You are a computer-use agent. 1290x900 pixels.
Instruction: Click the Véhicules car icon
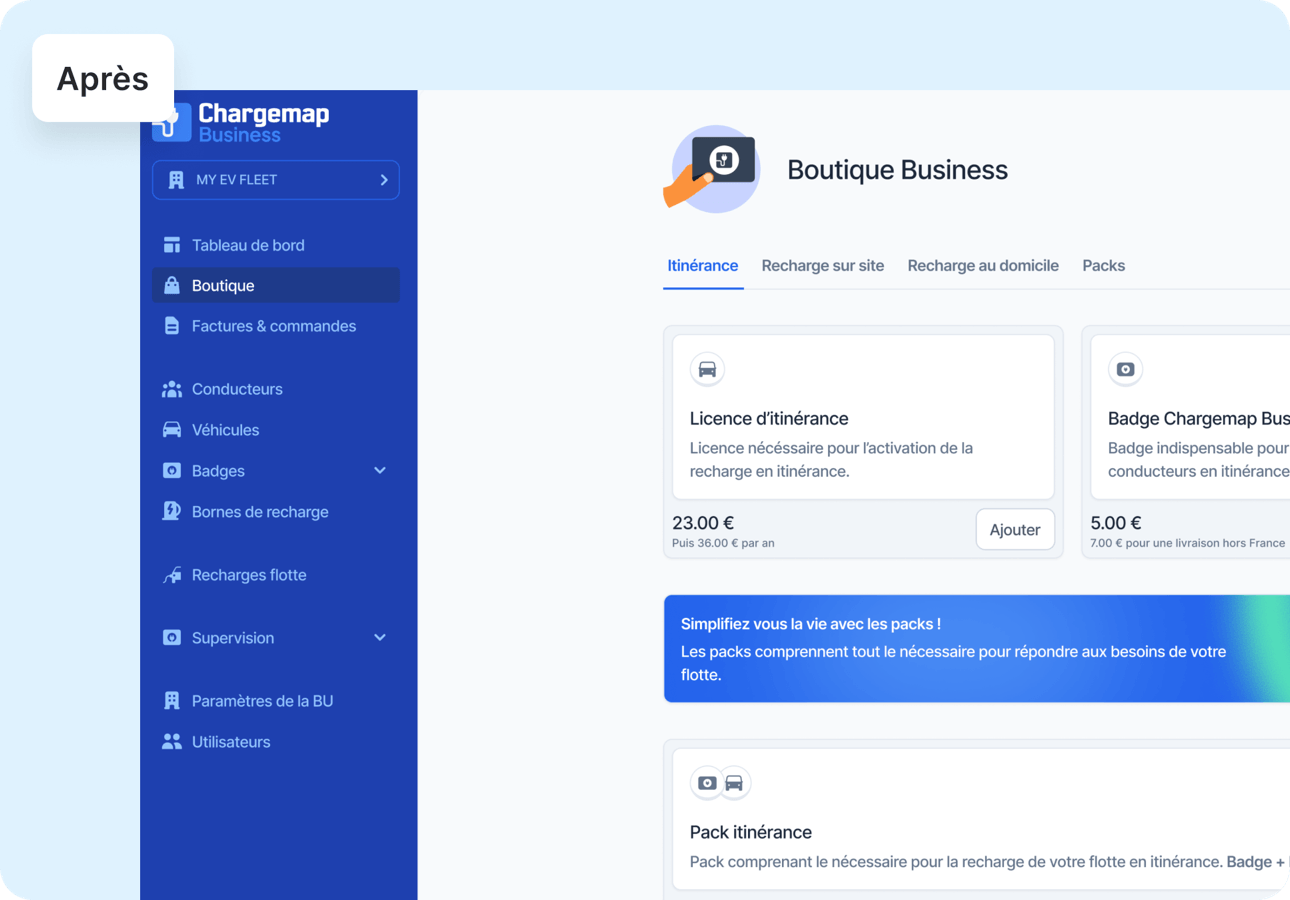tap(172, 430)
